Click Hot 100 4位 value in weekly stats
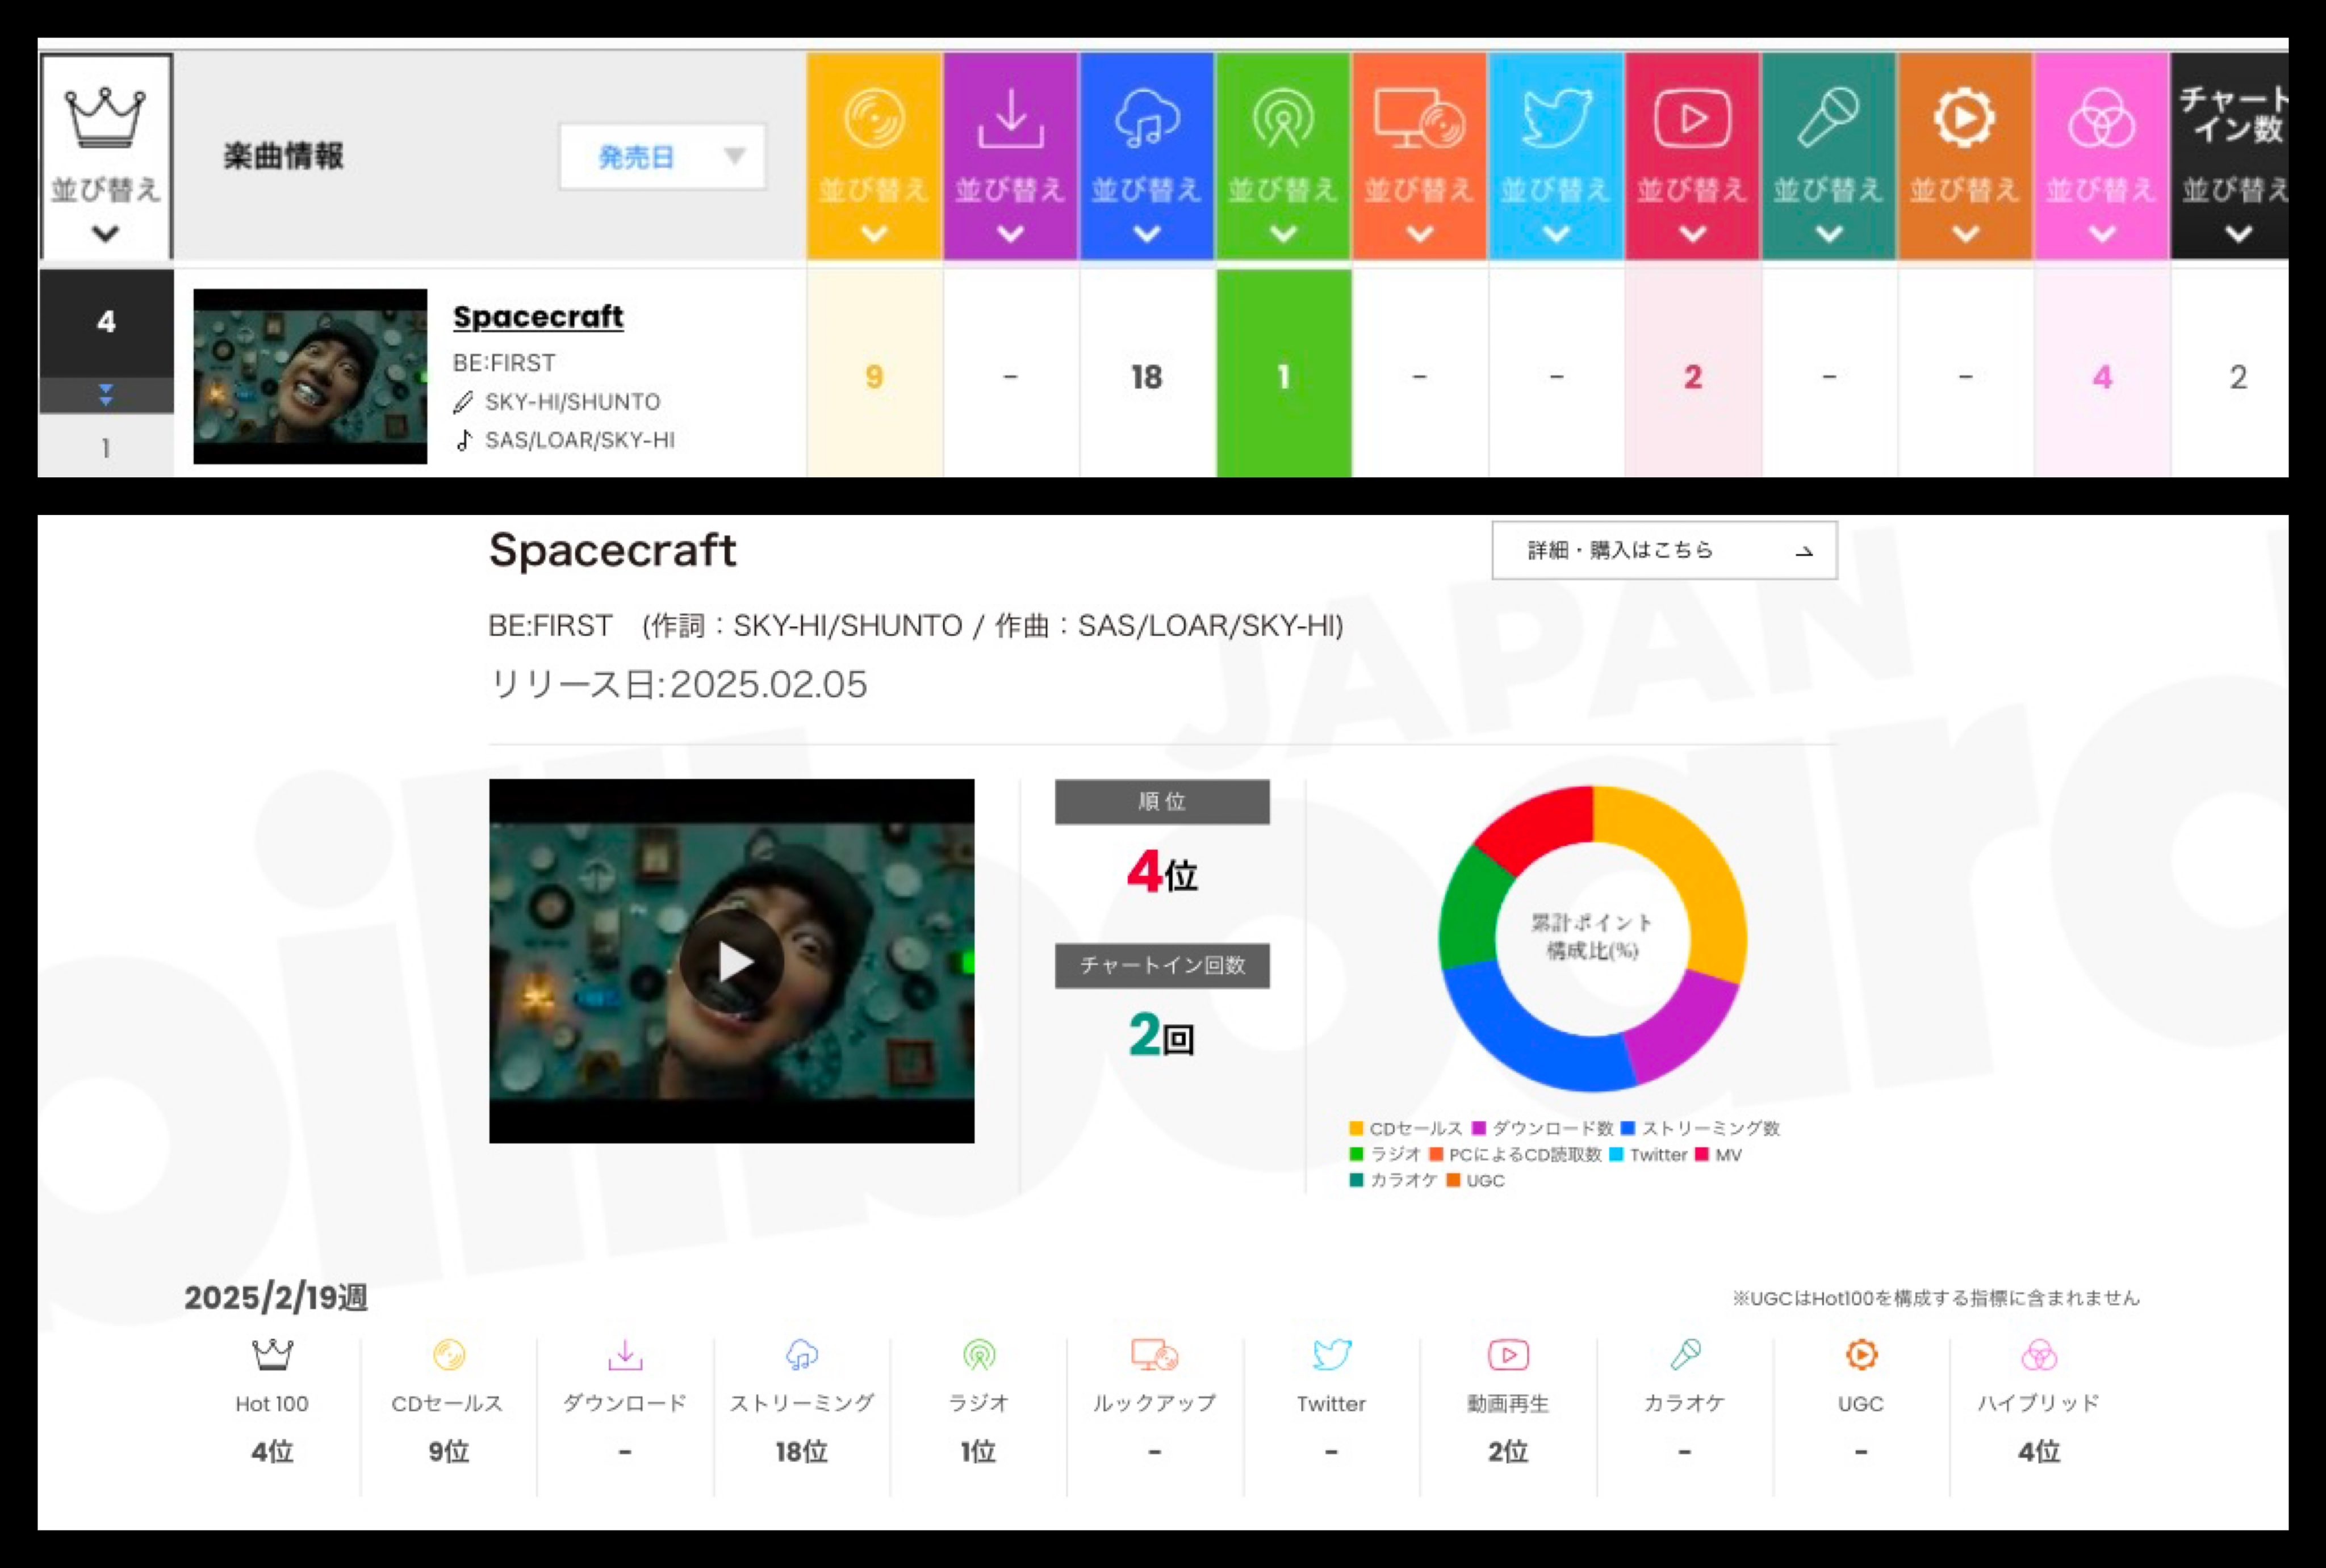Image resolution: width=2326 pixels, height=1568 pixels. [272, 1451]
